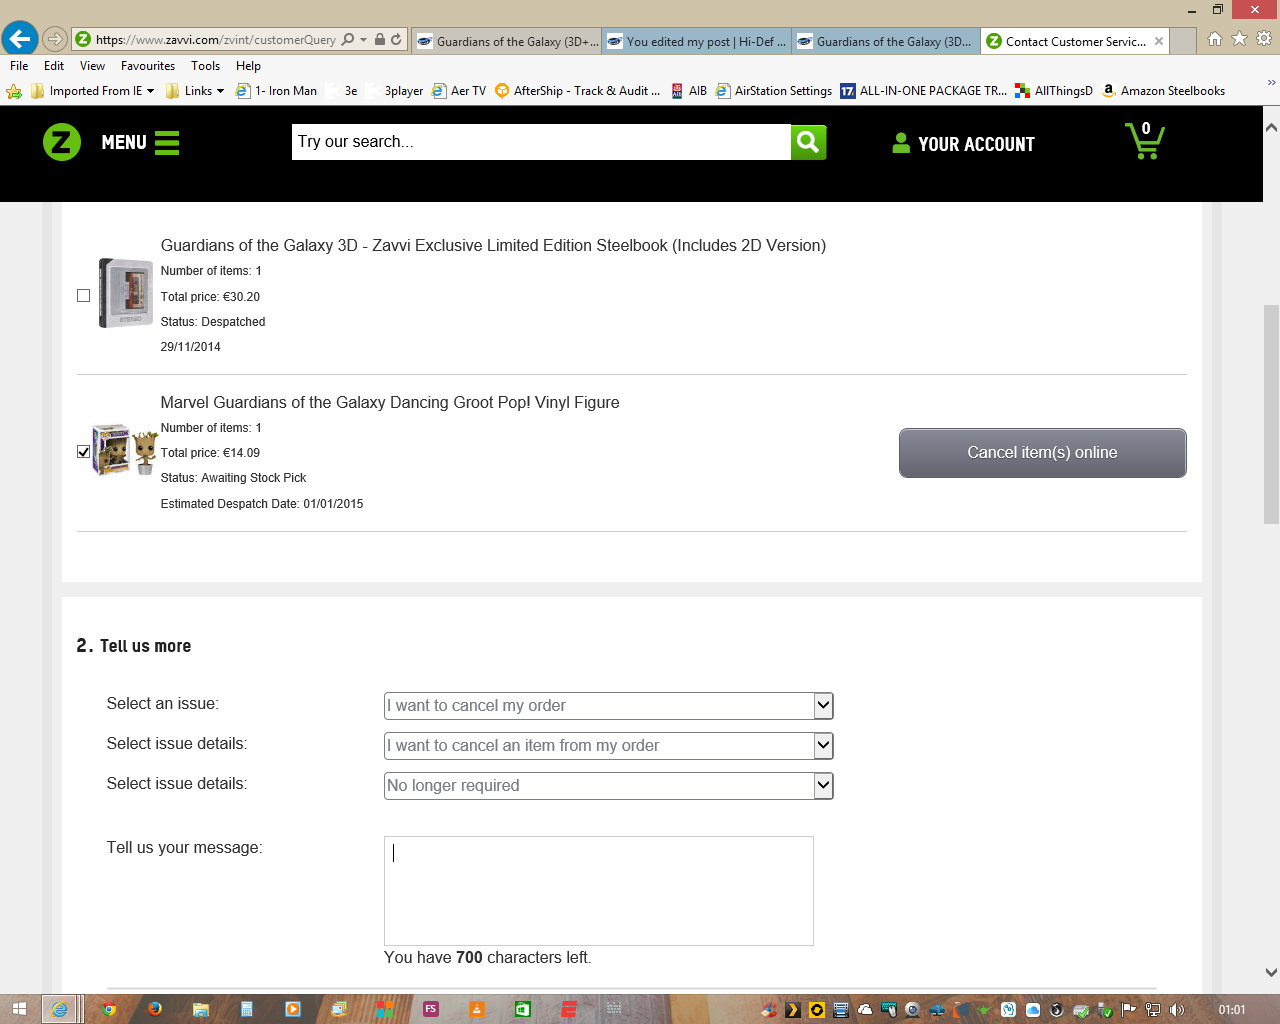
Task: Open address bar search dropdown arrow
Action: coord(363,40)
